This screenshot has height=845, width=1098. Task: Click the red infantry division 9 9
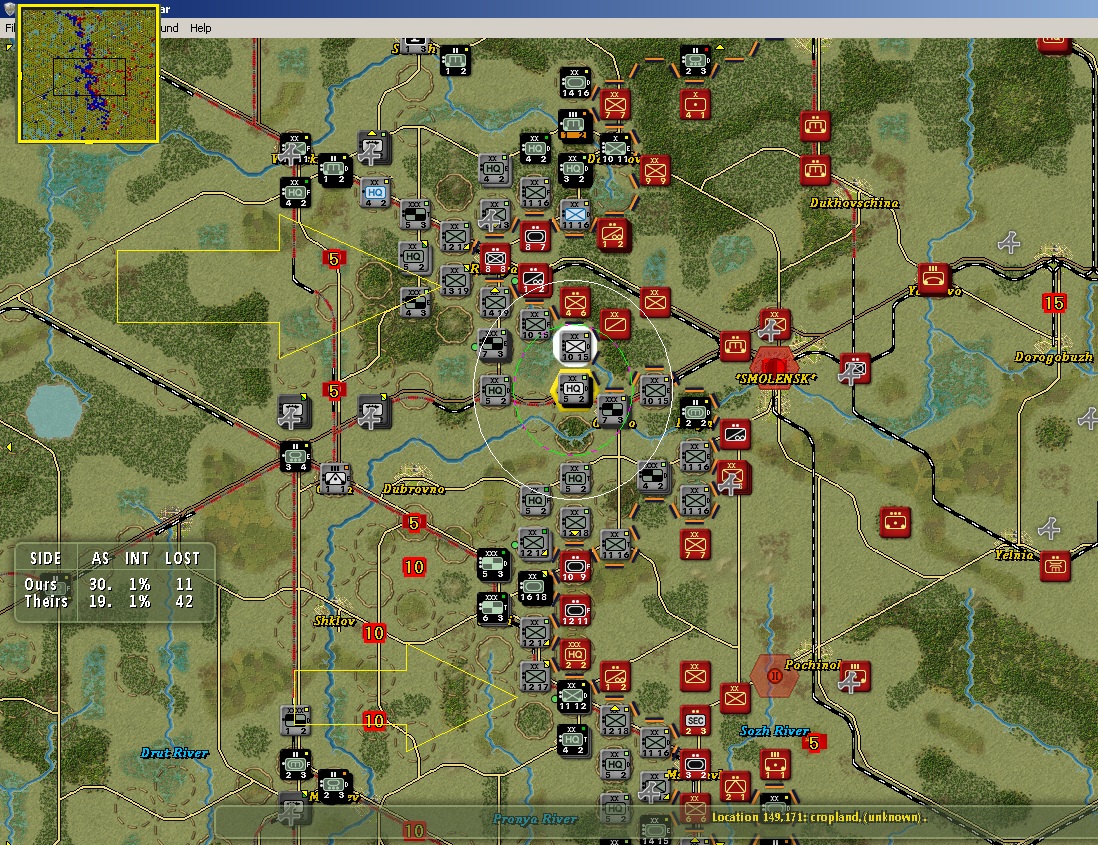coord(655,171)
